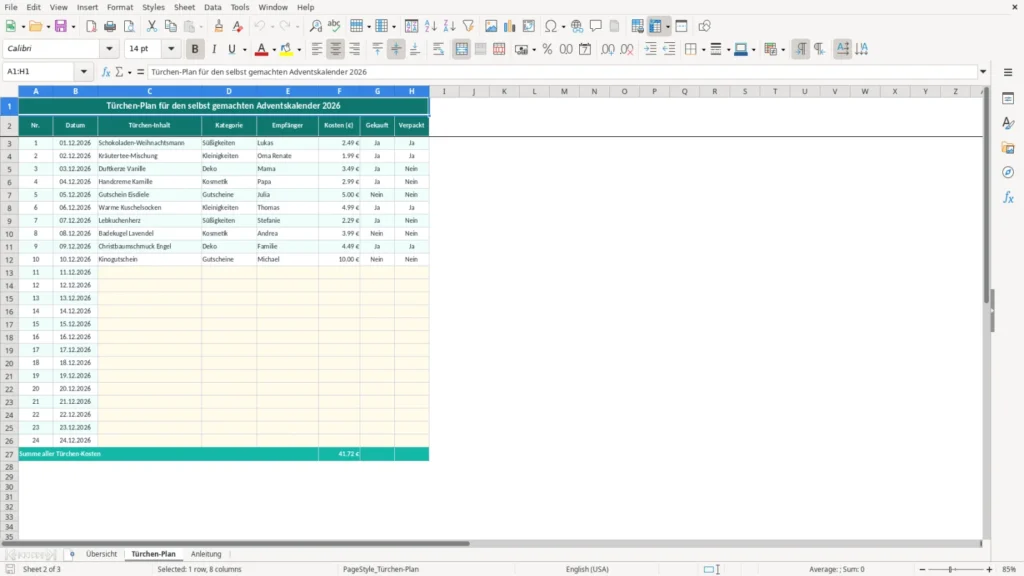1024x576 pixels.
Task: Toggle wrap text
Action: pos(438,49)
